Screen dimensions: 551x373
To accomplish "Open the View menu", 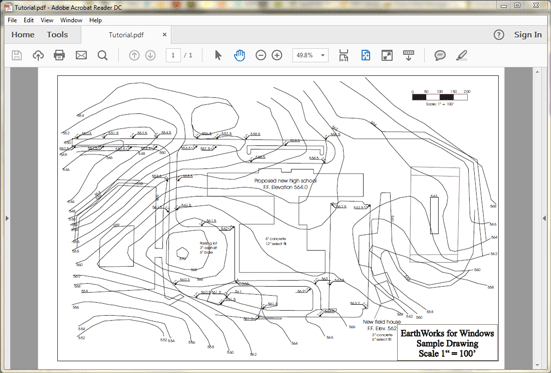I will tap(47, 20).
